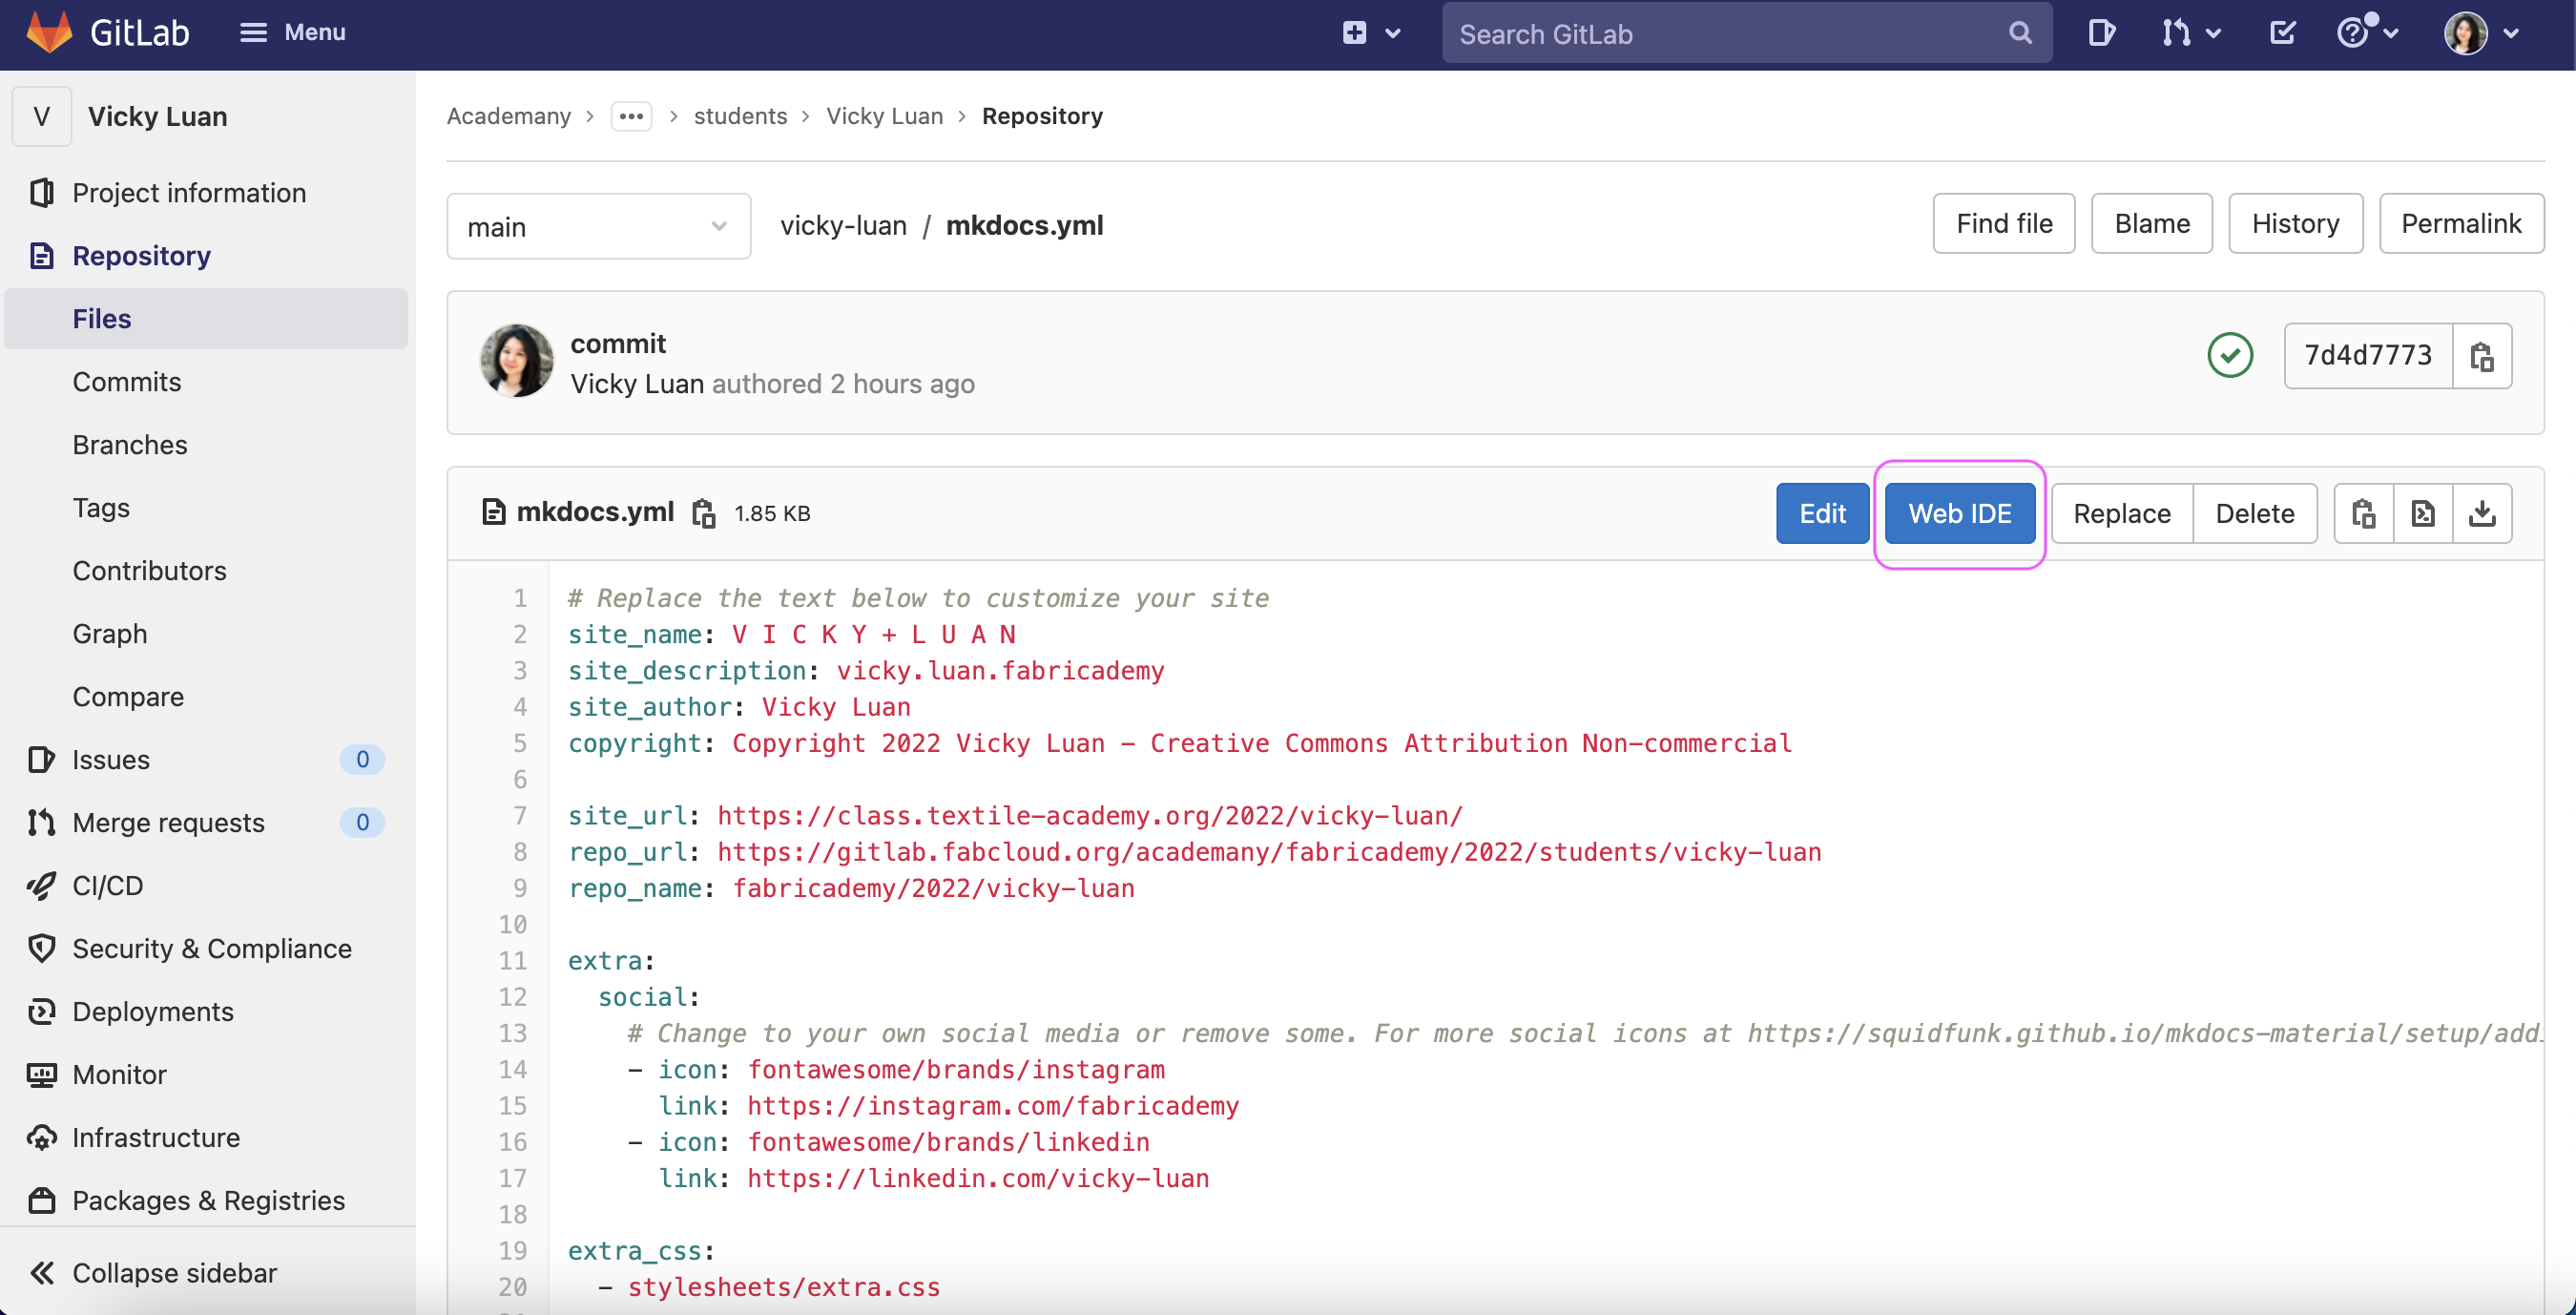Viewport: 2576px width, 1315px height.
Task: Open Commits in sidebar
Action: pos(126,381)
